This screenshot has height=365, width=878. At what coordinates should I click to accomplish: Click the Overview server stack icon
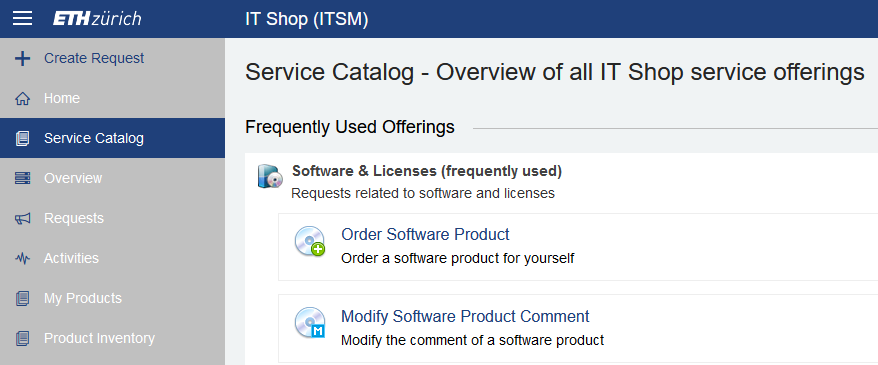pos(22,178)
